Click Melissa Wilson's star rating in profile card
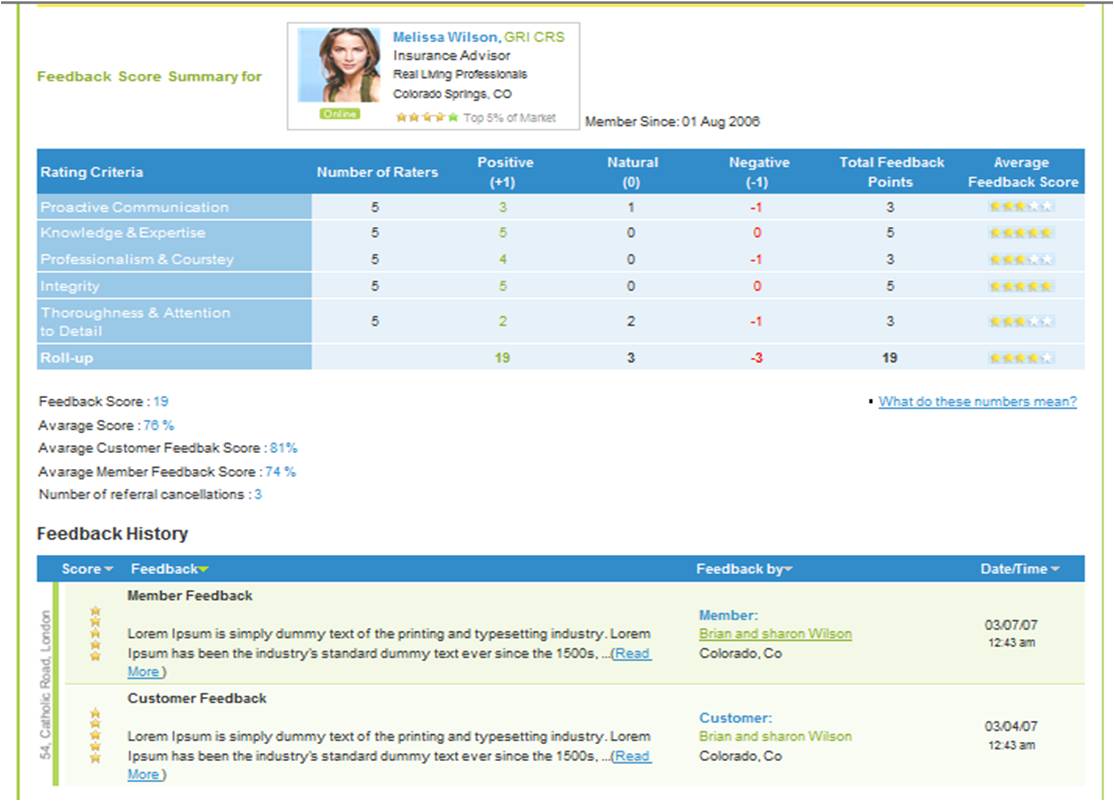 click(427, 117)
